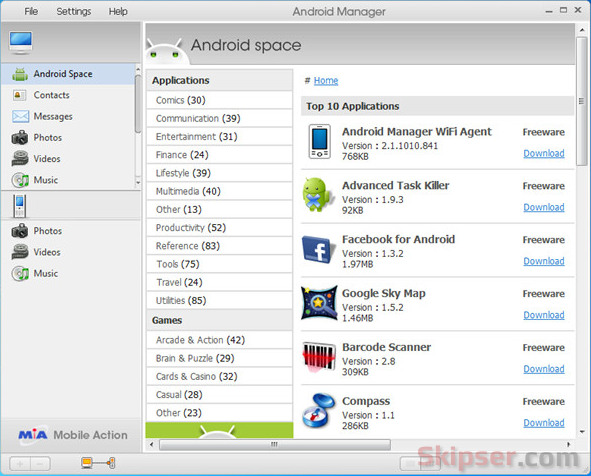Open the Tools (75) category
The width and height of the screenshot is (591, 476).
[x=219, y=264]
